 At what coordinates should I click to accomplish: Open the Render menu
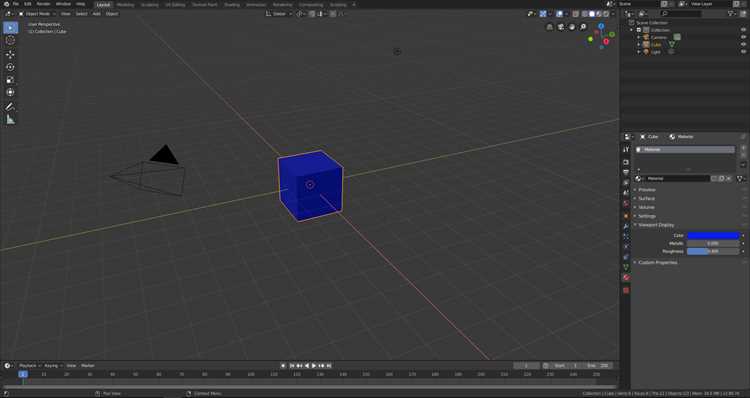pos(43,4)
